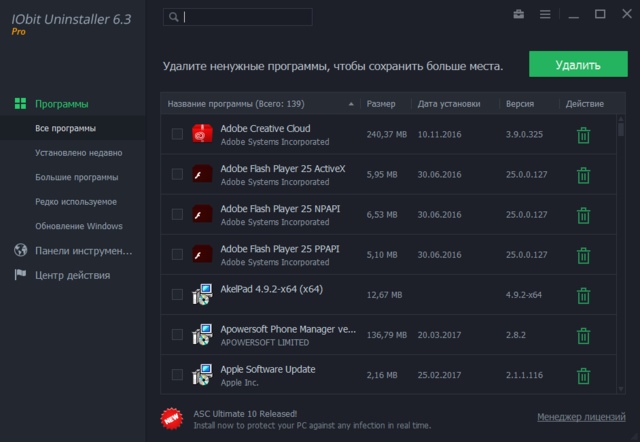
Task: Select Большие программы in the sidebar
Action: tap(77, 177)
